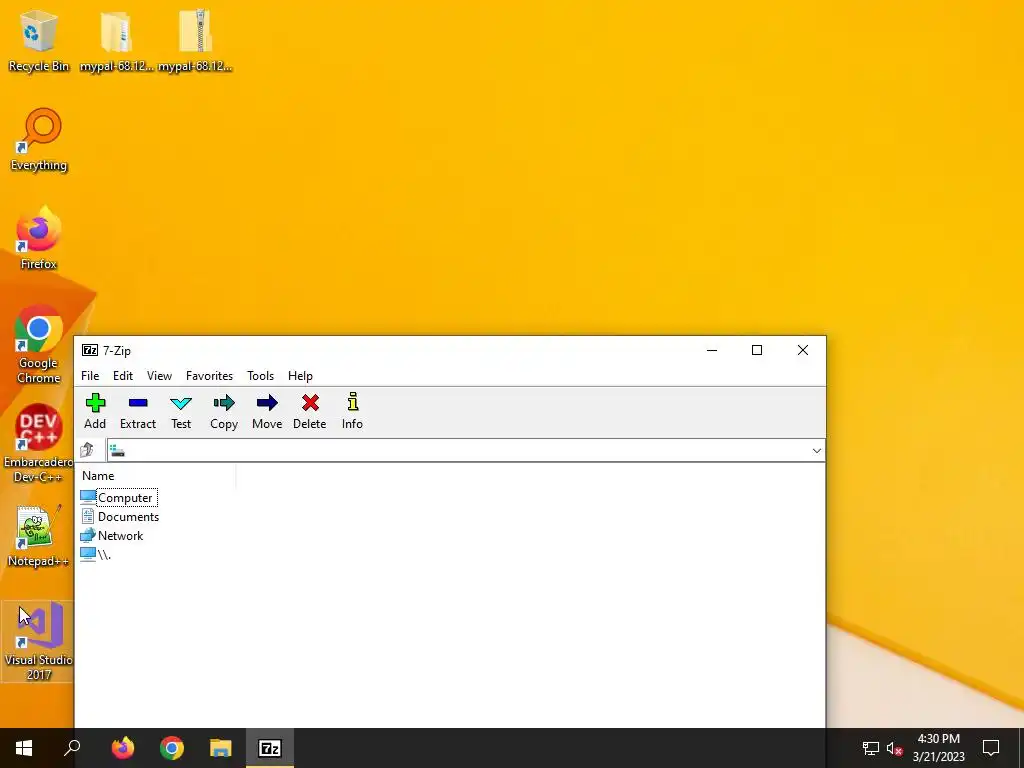Screen dimensions: 1024x768
Task: Select the 'Computer' row text
Action: click(125, 498)
